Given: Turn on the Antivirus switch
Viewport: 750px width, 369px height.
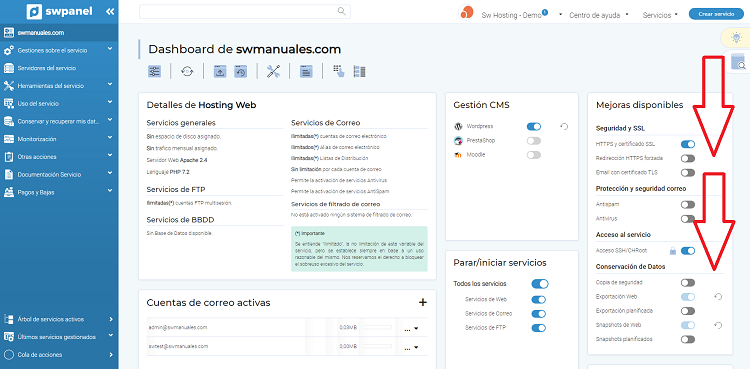Looking at the screenshot, I should click(x=688, y=219).
